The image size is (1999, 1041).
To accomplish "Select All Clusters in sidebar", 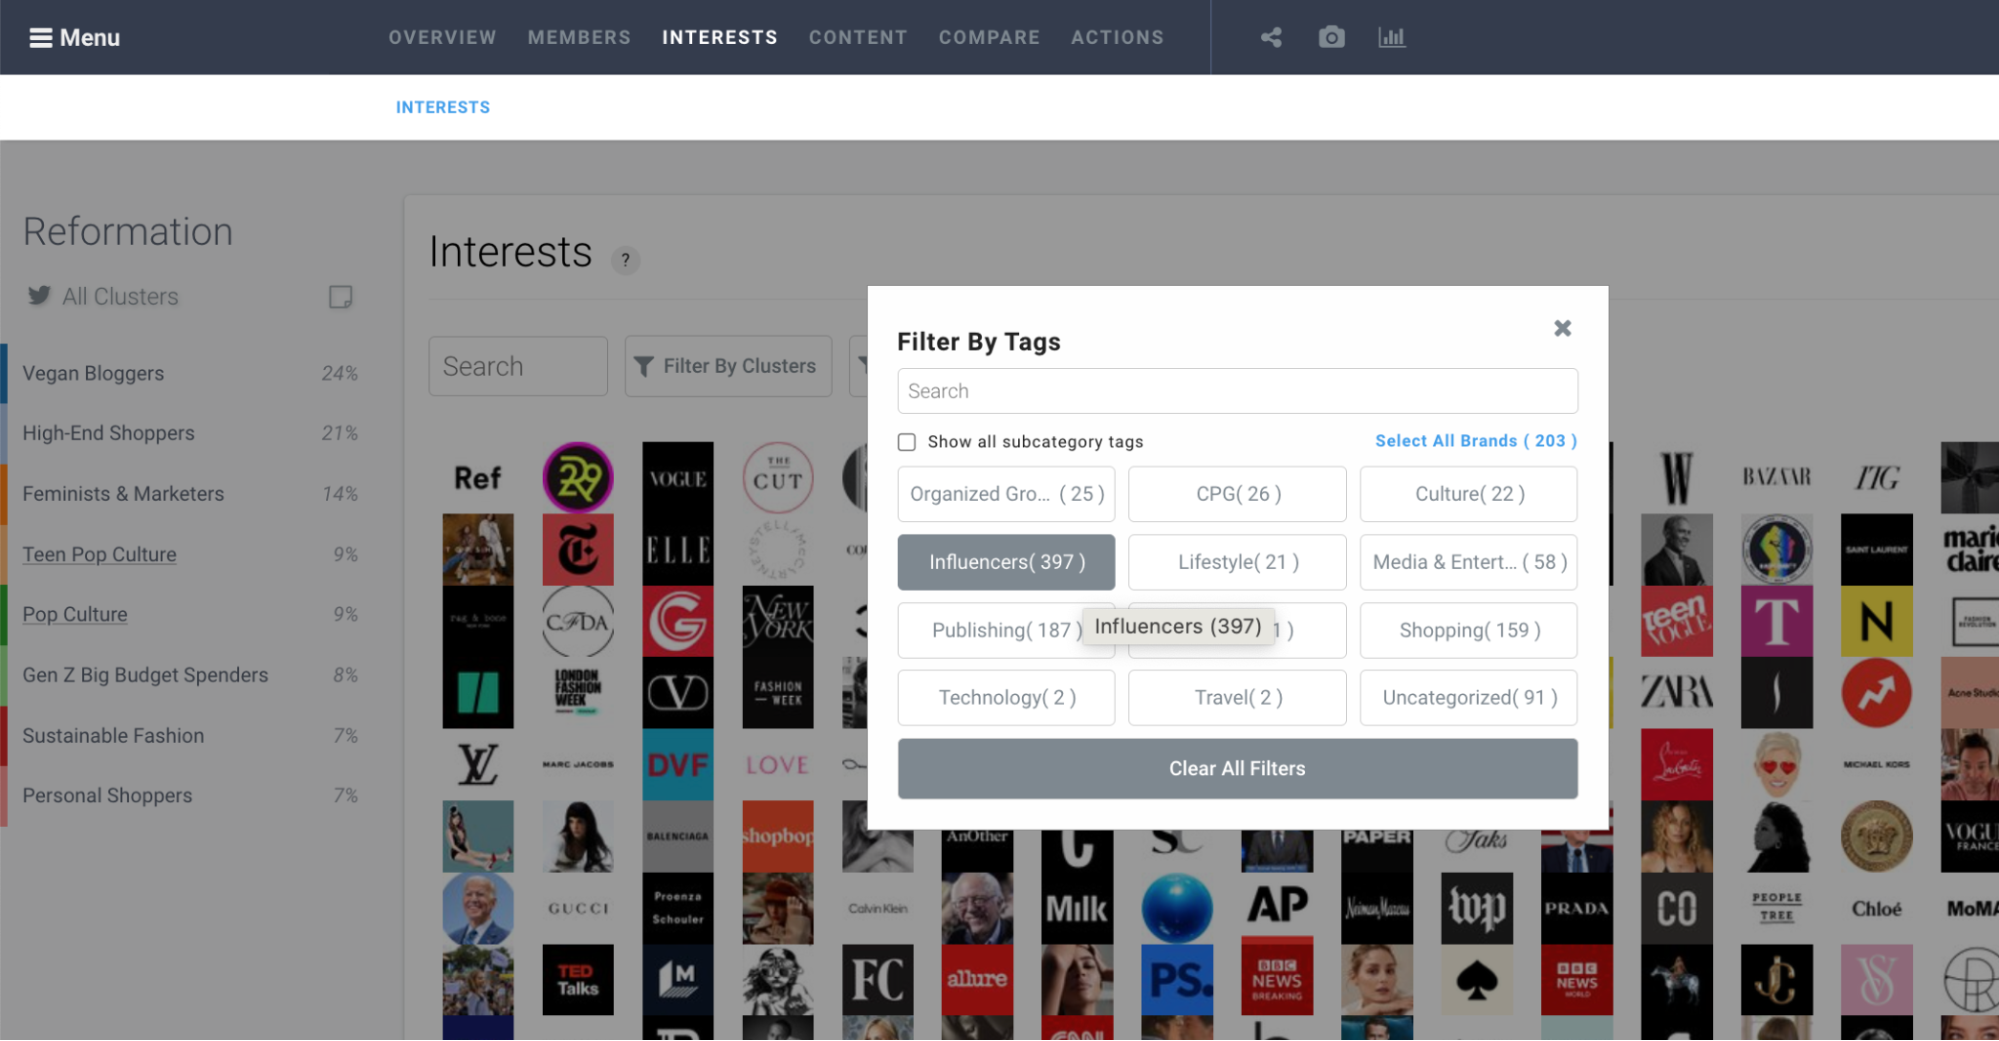I will pos(120,297).
